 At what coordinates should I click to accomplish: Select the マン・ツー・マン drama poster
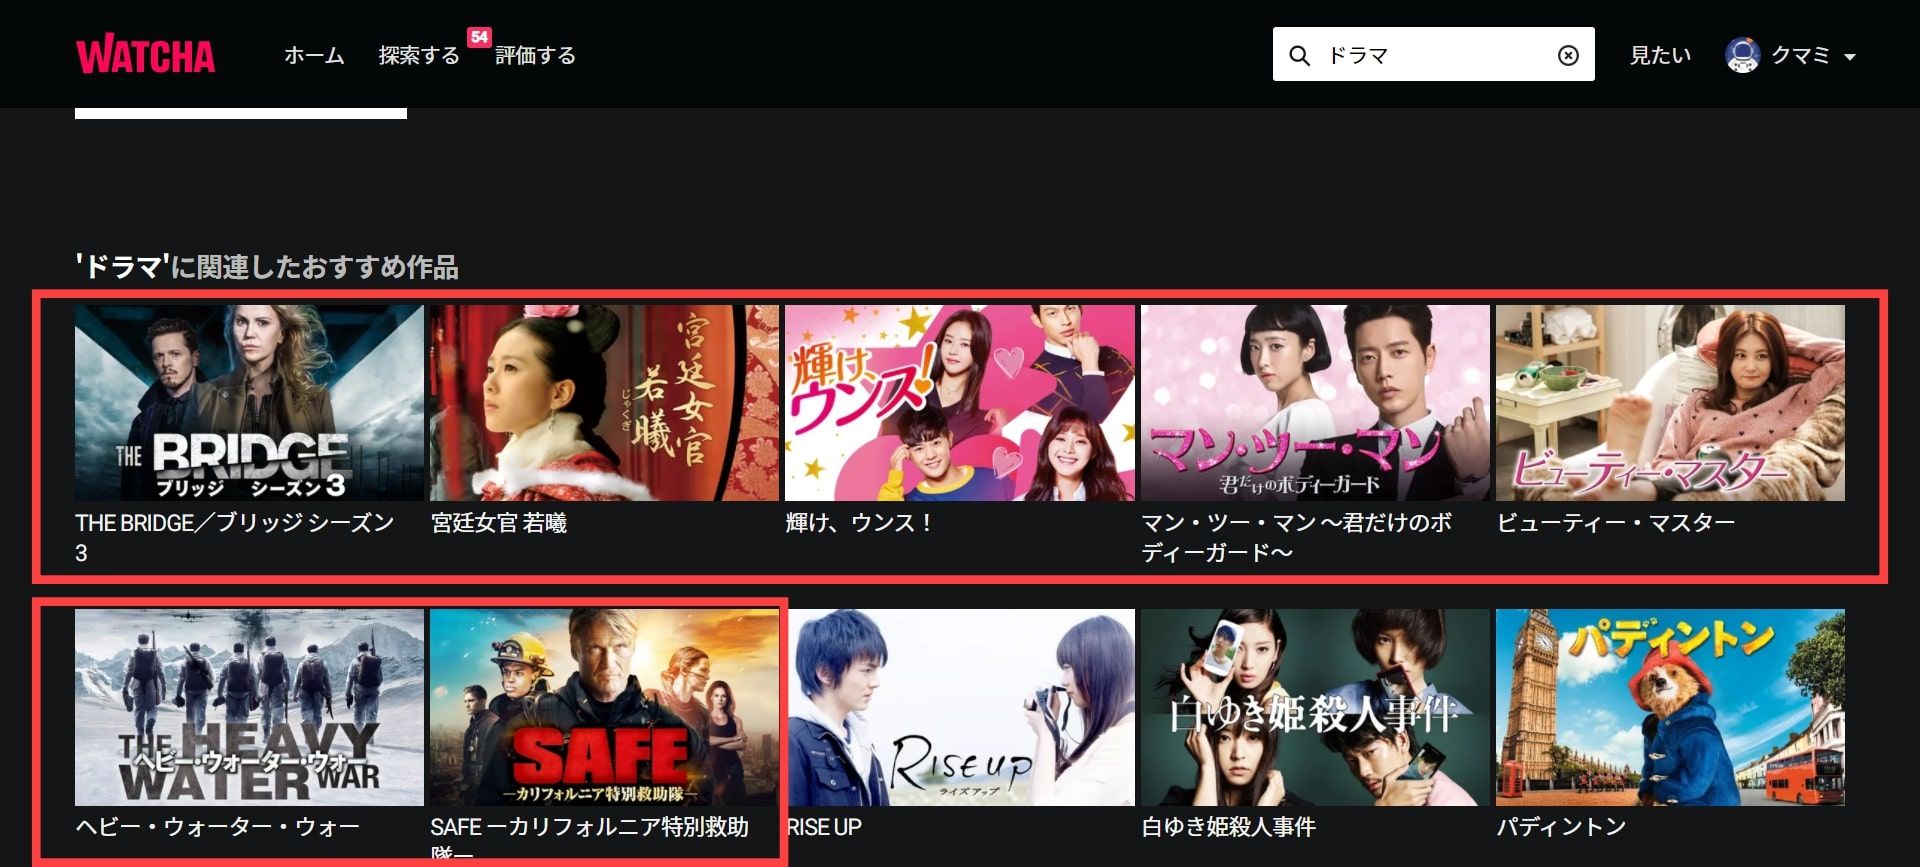coord(1314,403)
